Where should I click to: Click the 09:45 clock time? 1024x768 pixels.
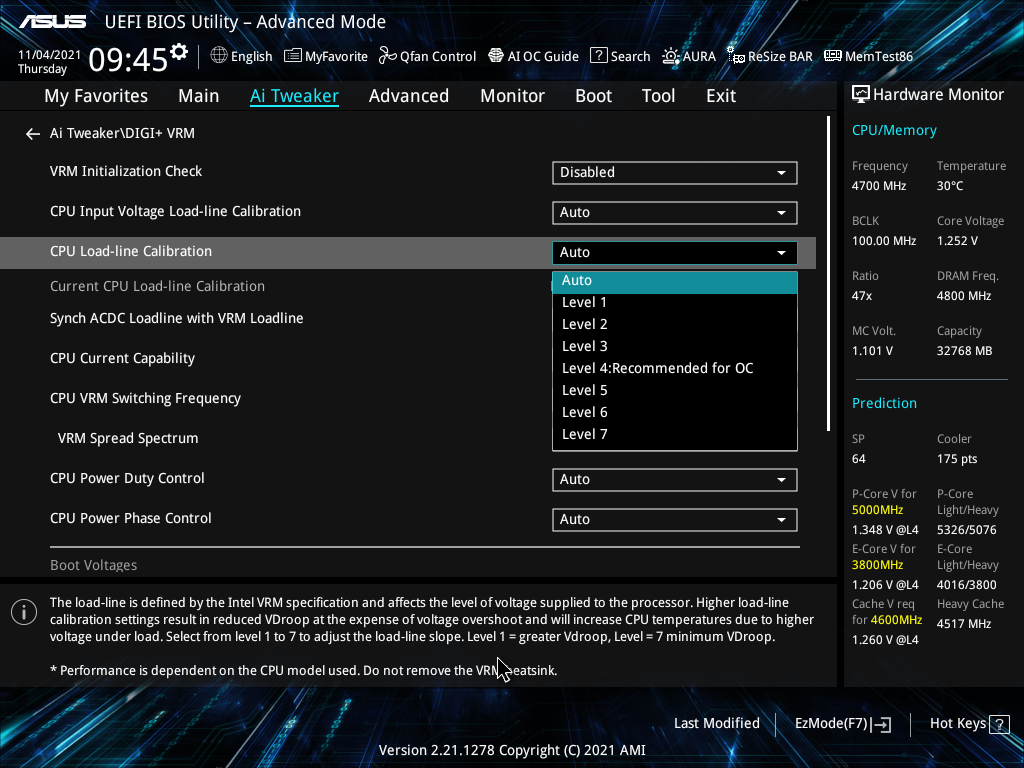(x=128, y=60)
